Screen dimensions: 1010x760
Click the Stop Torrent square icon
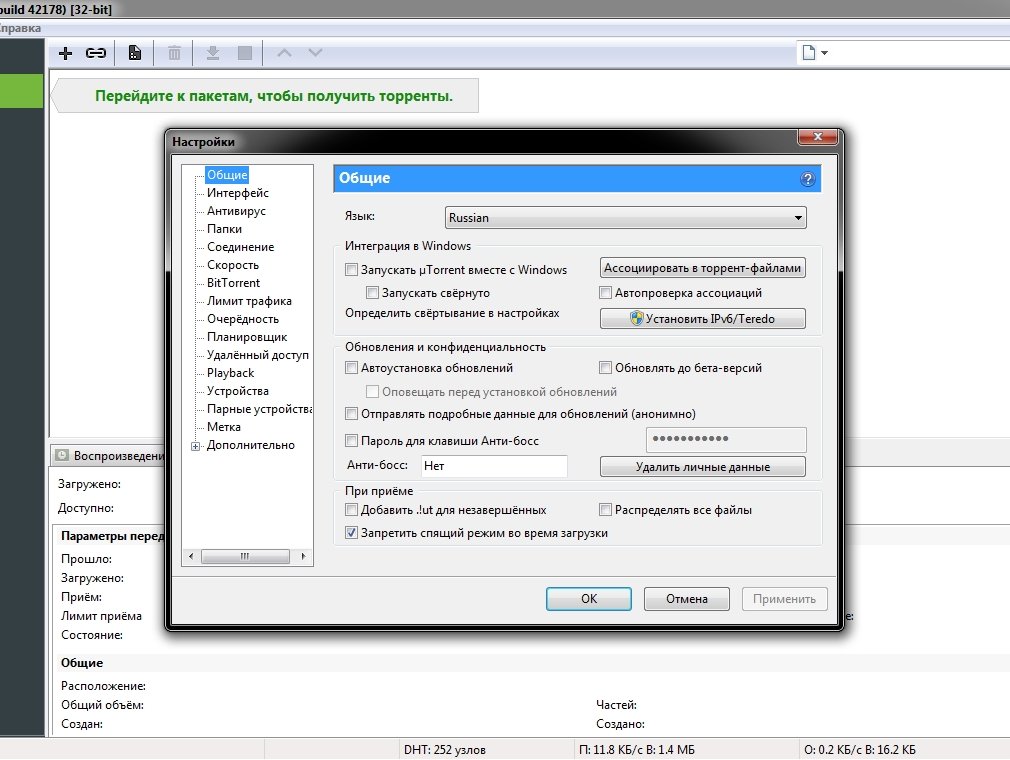click(245, 53)
